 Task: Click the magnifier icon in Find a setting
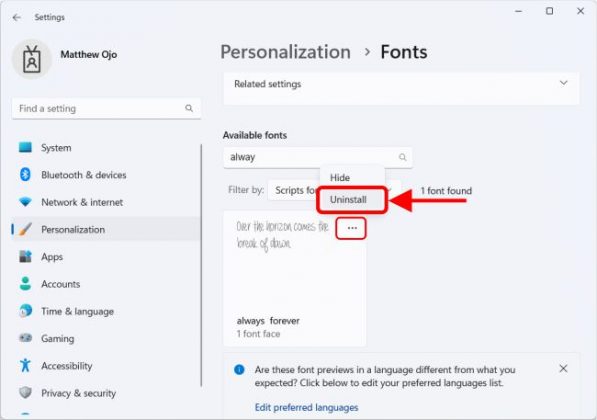pyautogui.click(x=189, y=109)
